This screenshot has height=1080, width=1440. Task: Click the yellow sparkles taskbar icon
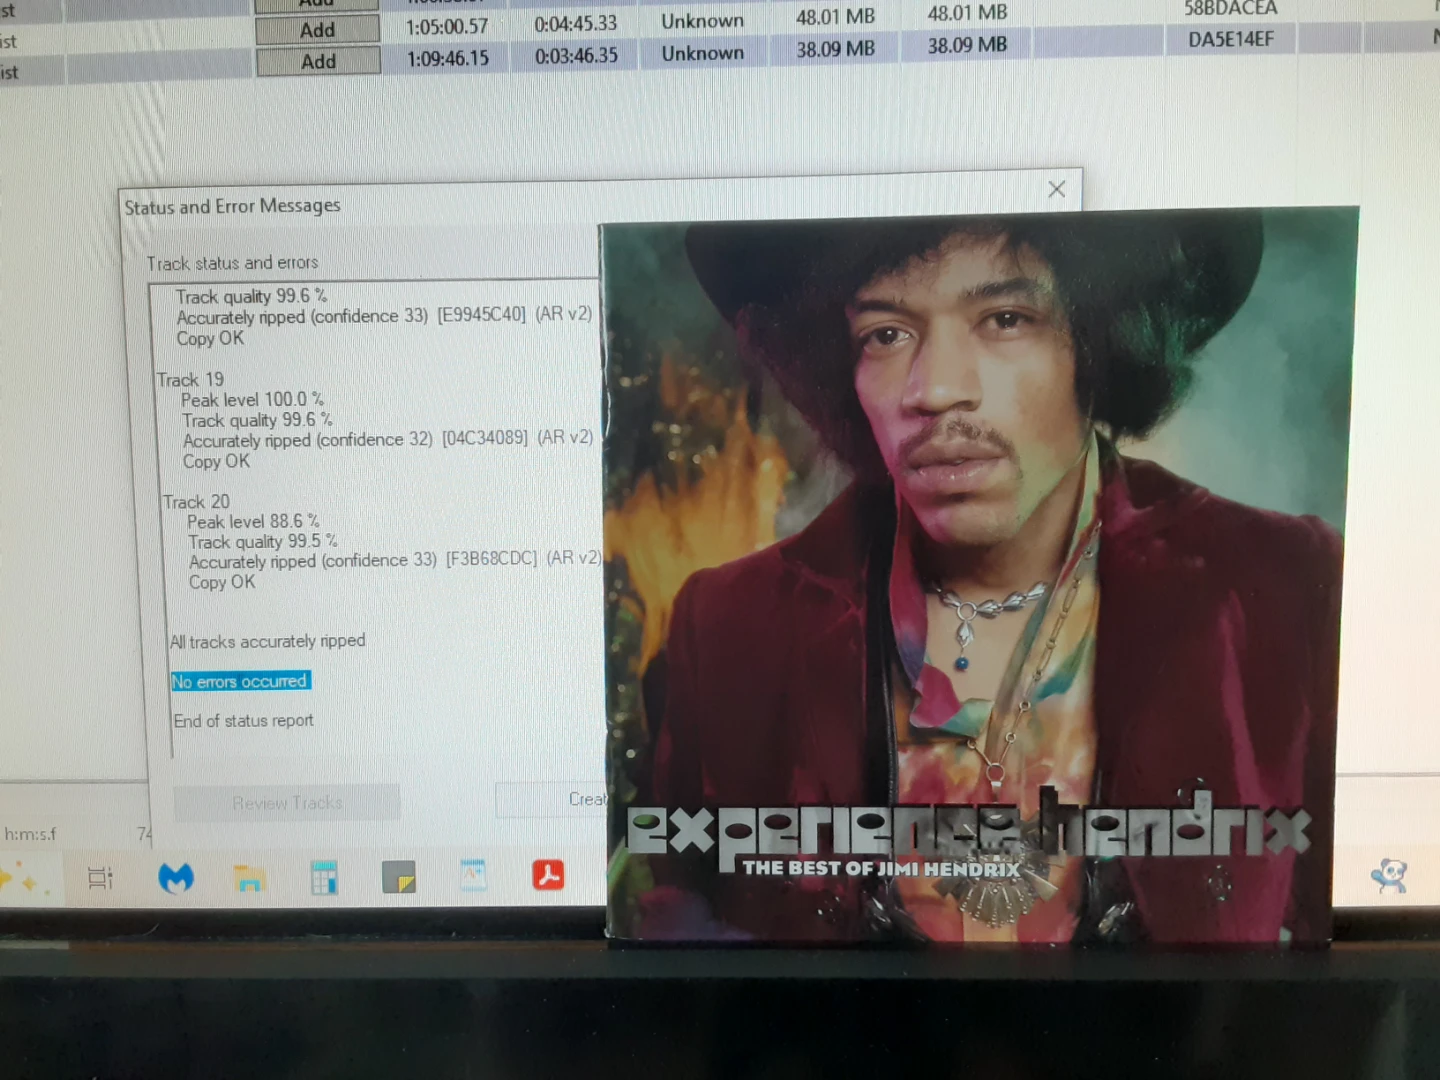20,880
